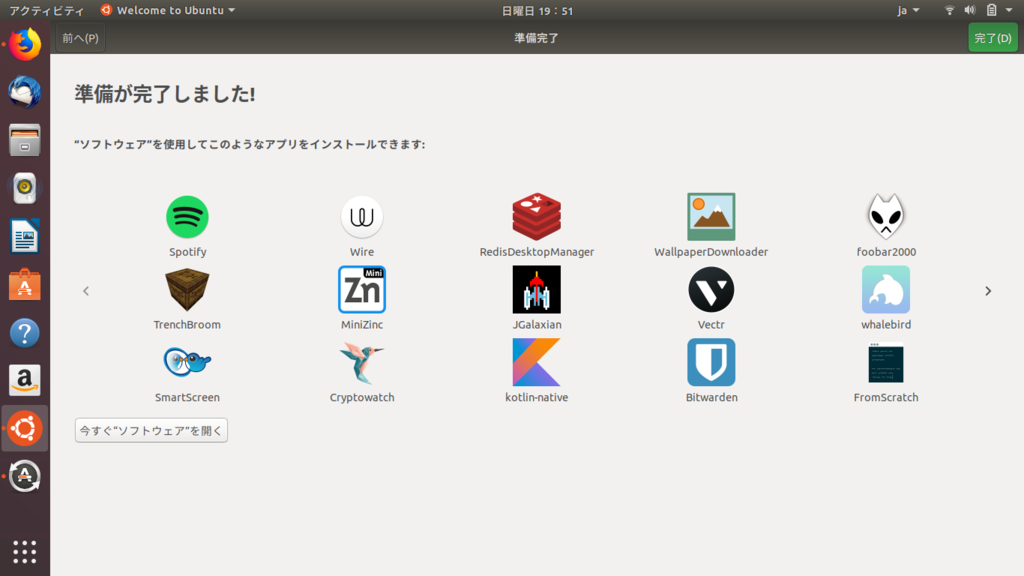The height and width of the screenshot is (576, 1024).
Task: Click the 準備が完了しました! heading
Action: pos(165,94)
